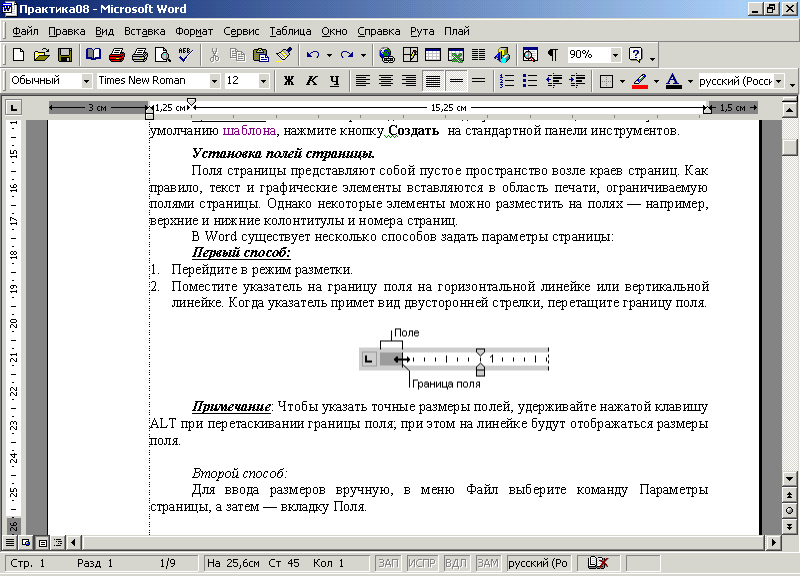Click the vertical scrollbar thumb
Viewport: 800px width, 576px height.
click(x=789, y=147)
